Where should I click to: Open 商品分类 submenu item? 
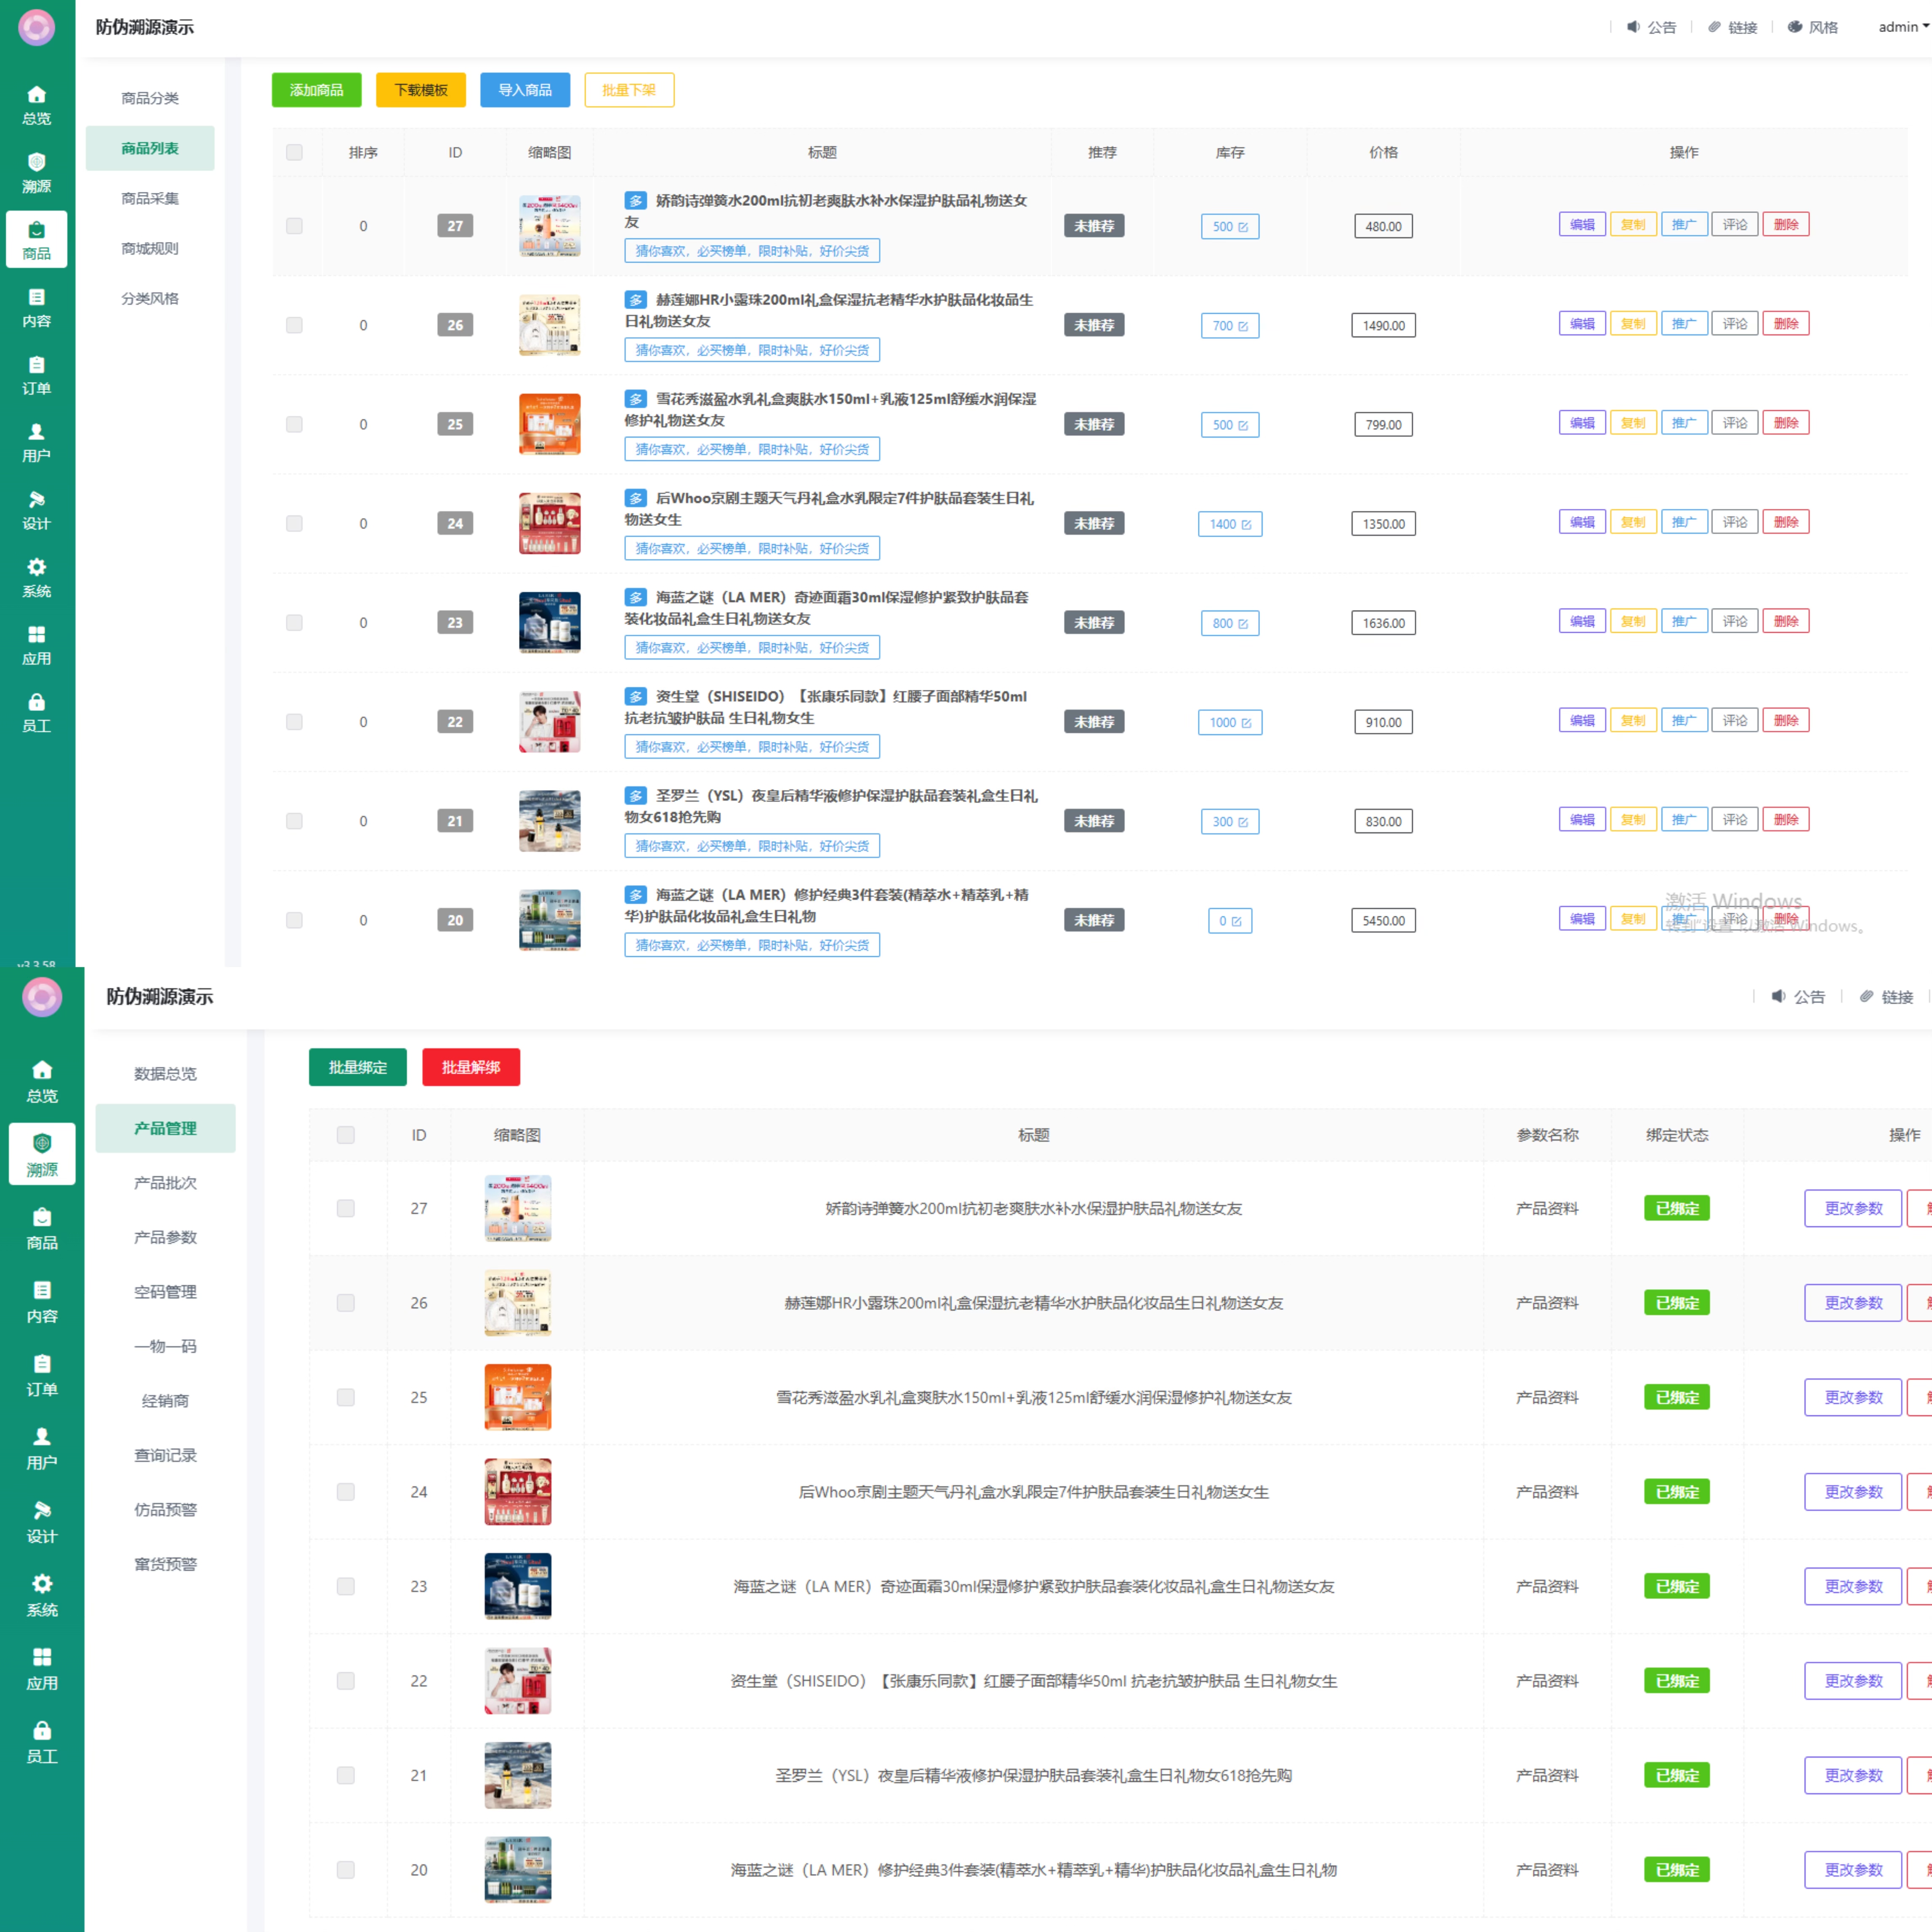coord(150,98)
